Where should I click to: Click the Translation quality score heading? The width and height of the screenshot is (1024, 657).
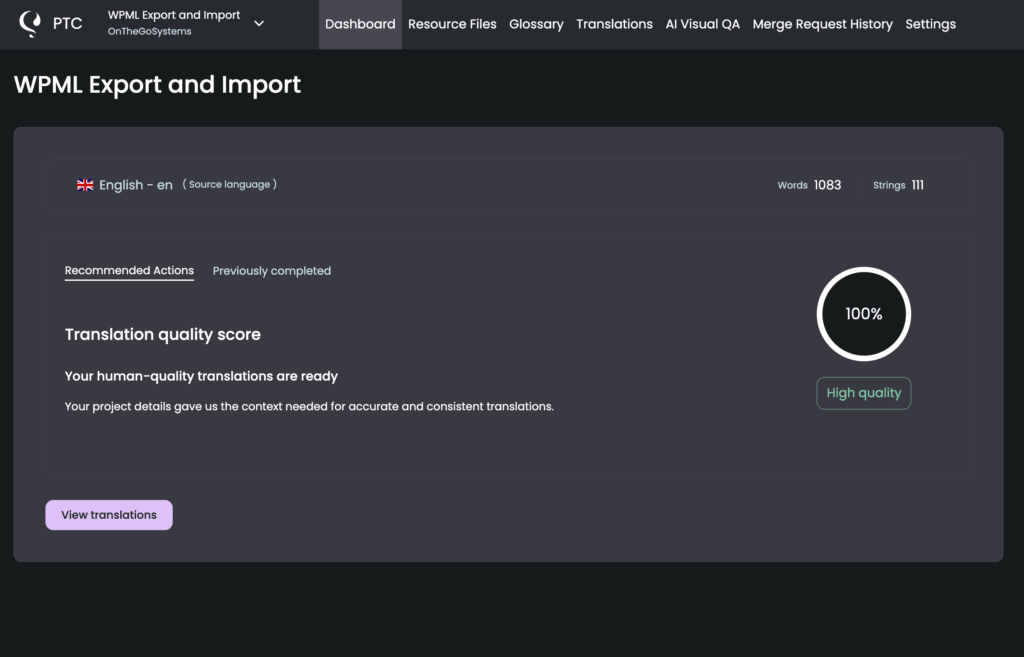click(163, 334)
